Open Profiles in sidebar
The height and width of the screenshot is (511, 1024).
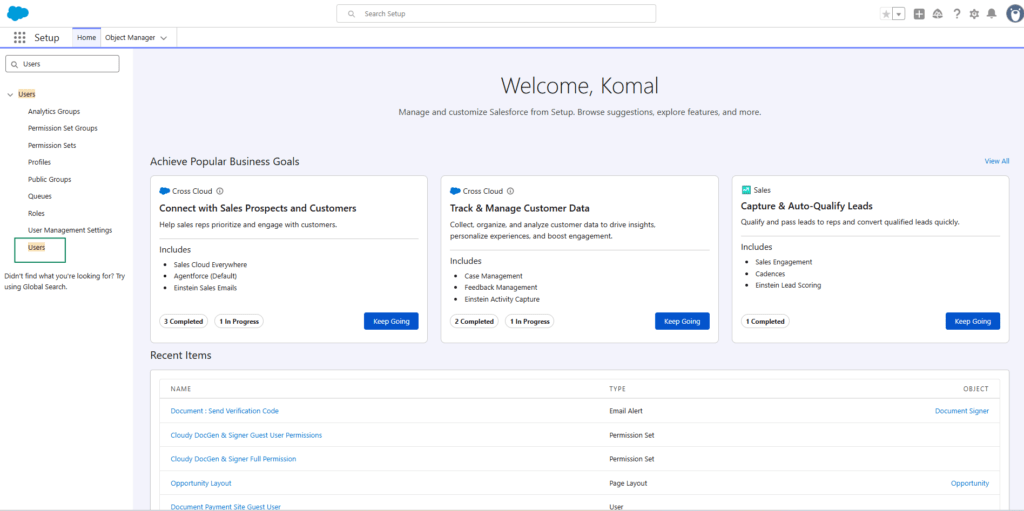click(x=39, y=163)
